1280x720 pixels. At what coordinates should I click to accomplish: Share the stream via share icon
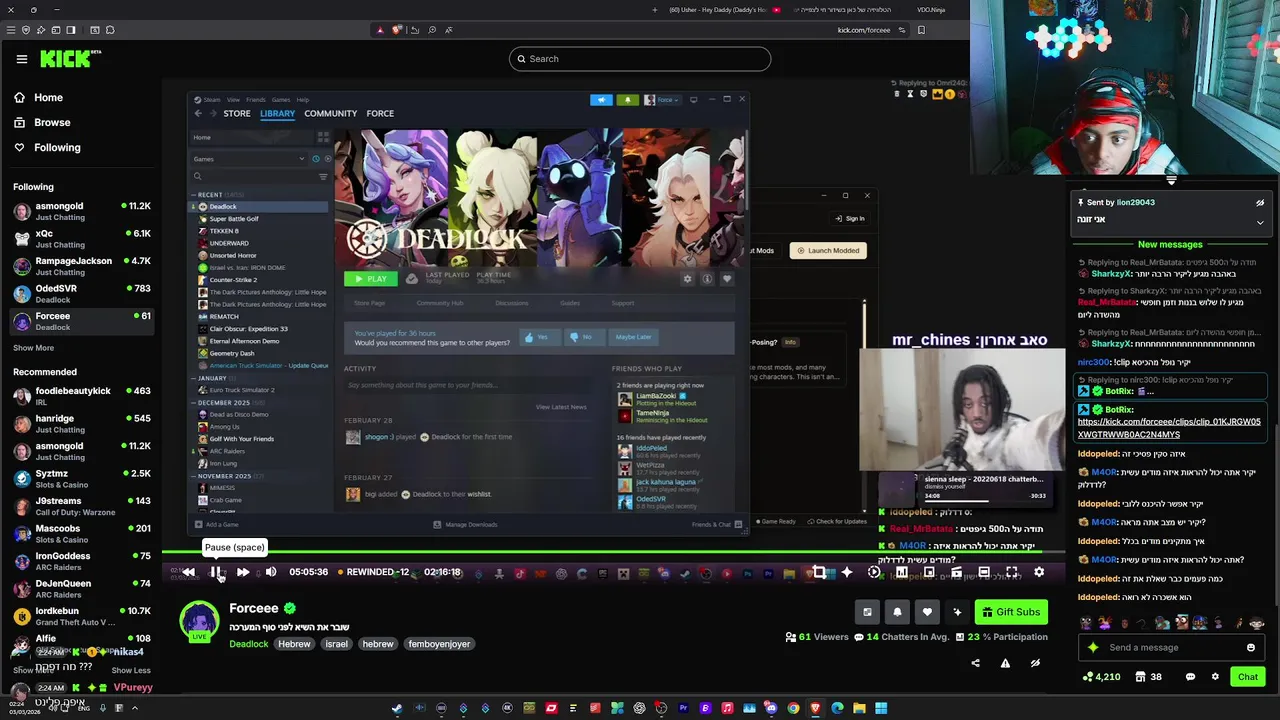pos(976,662)
